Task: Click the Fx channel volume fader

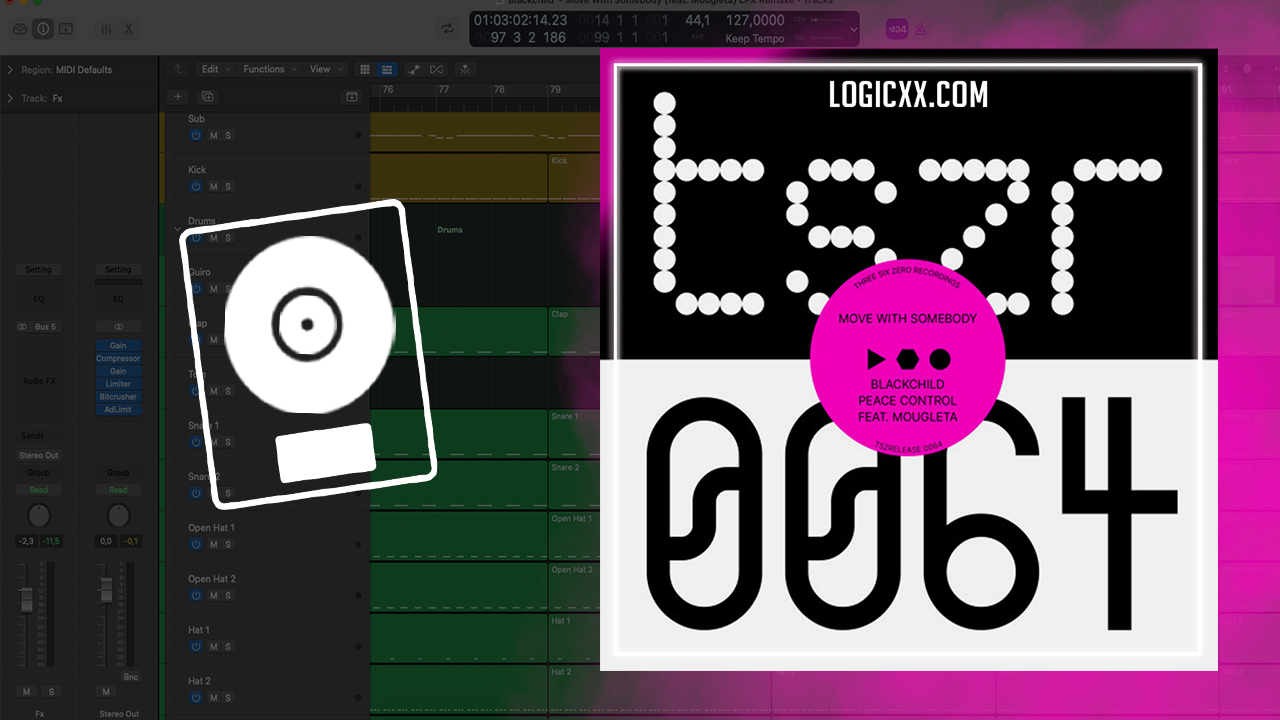Action: click(27, 601)
